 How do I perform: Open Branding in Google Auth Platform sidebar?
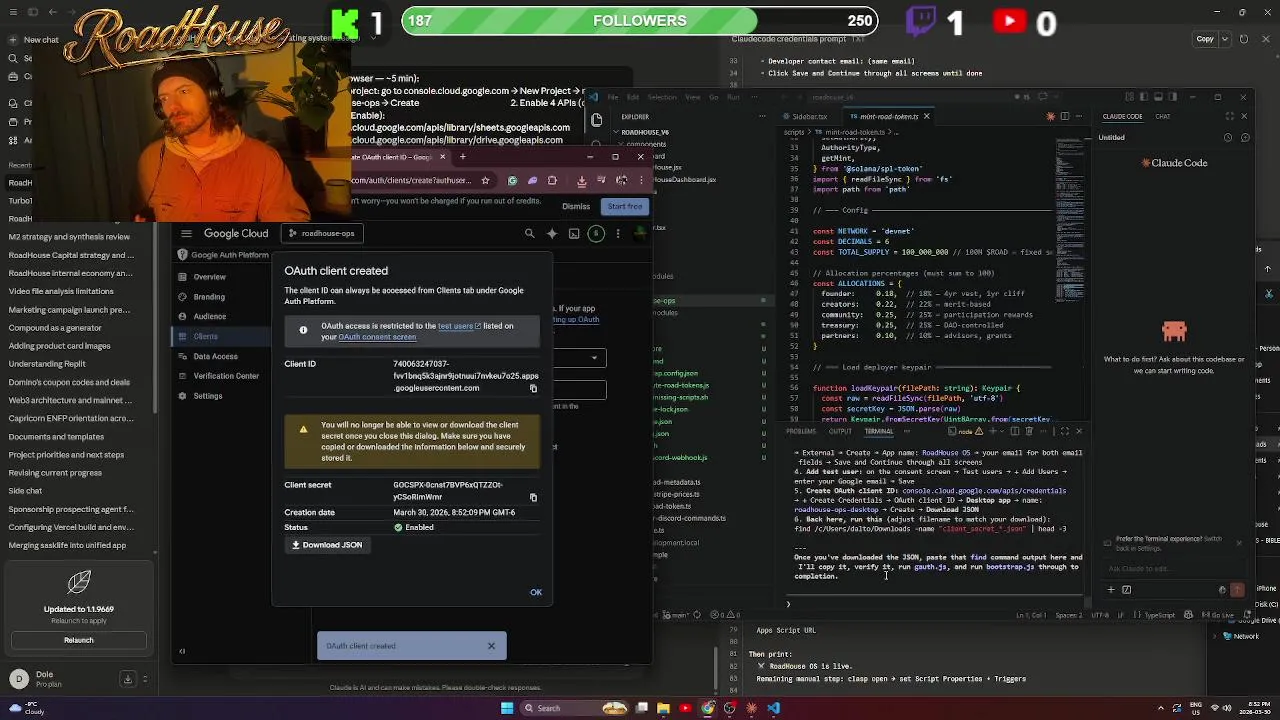point(209,296)
